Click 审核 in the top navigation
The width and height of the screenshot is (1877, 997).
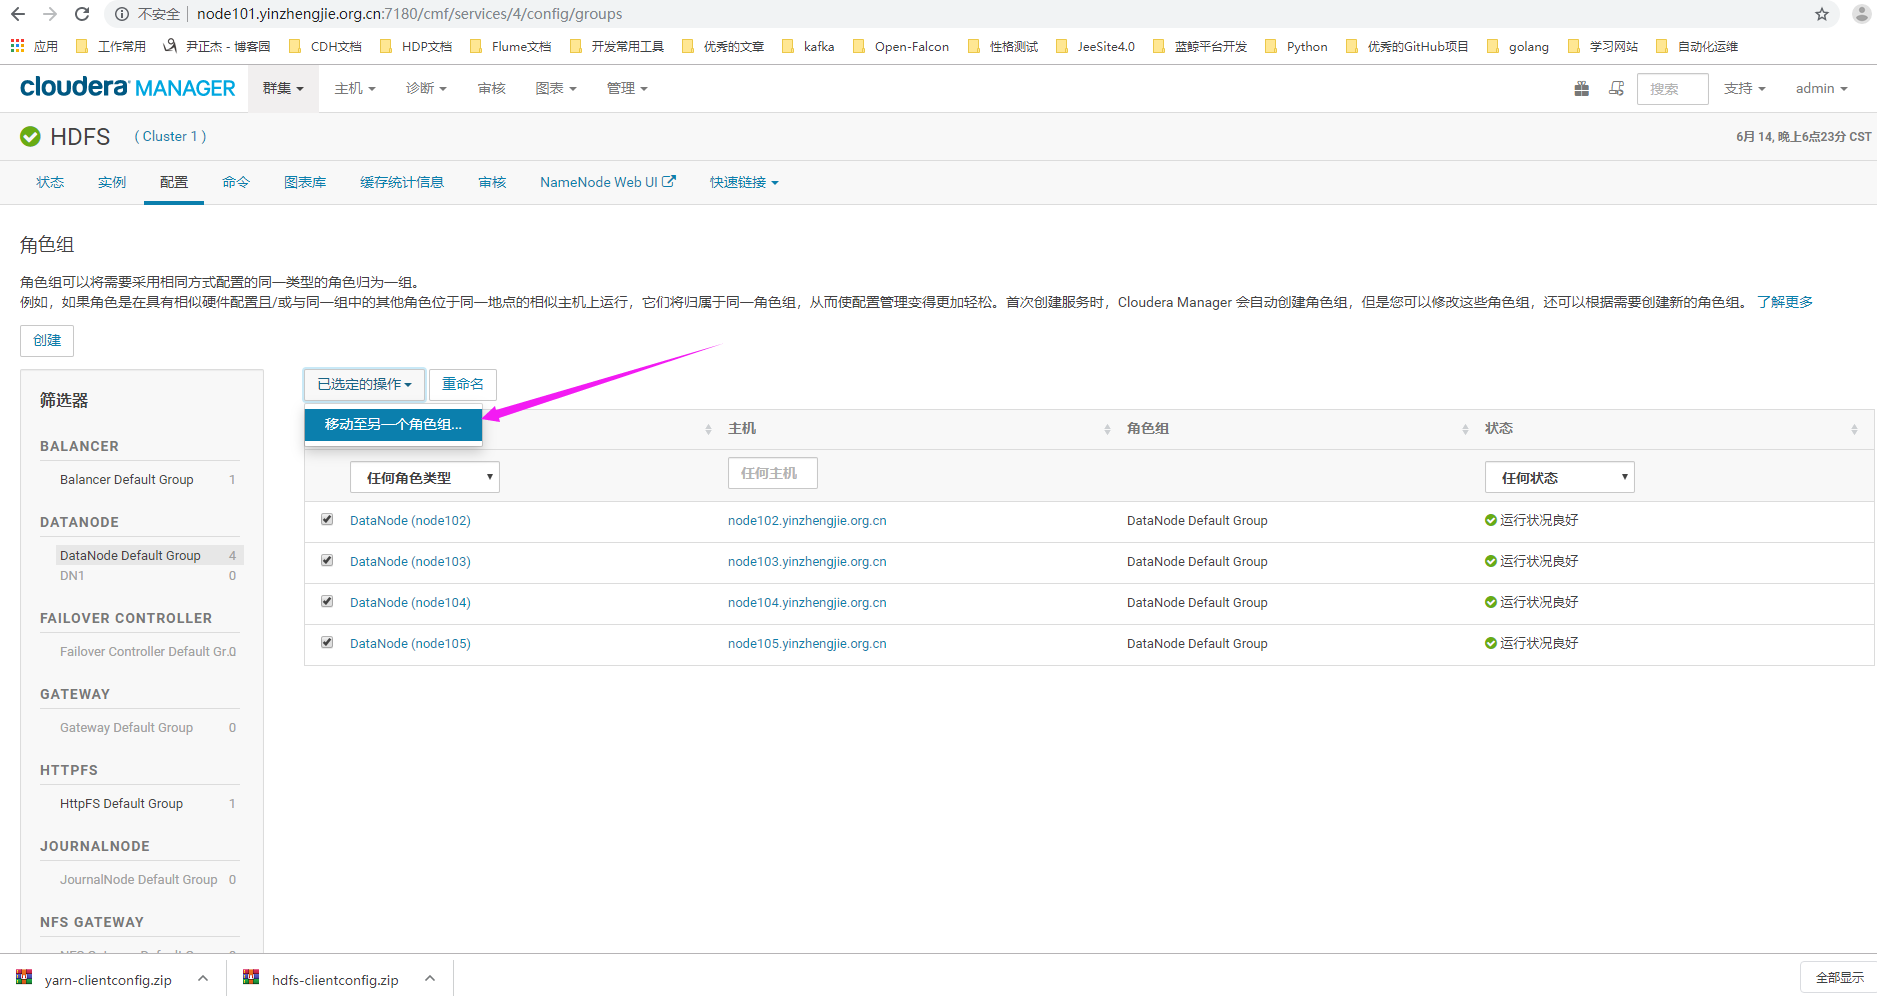click(x=491, y=88)
